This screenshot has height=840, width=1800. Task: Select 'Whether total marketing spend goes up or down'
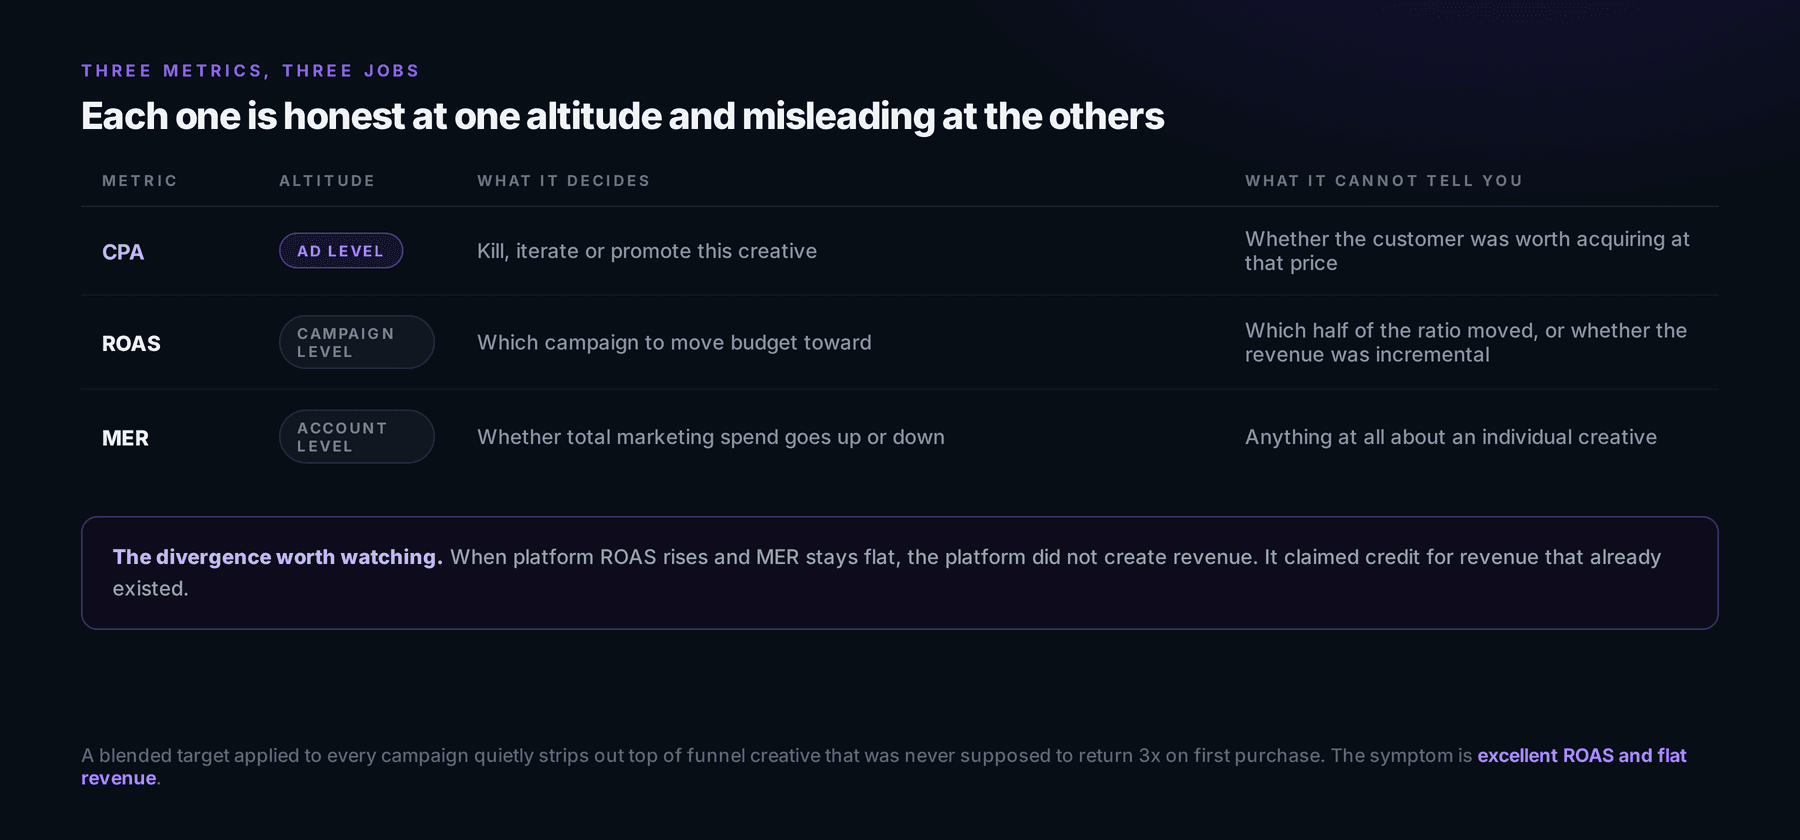pyautogui.click(x=711, y=437)
